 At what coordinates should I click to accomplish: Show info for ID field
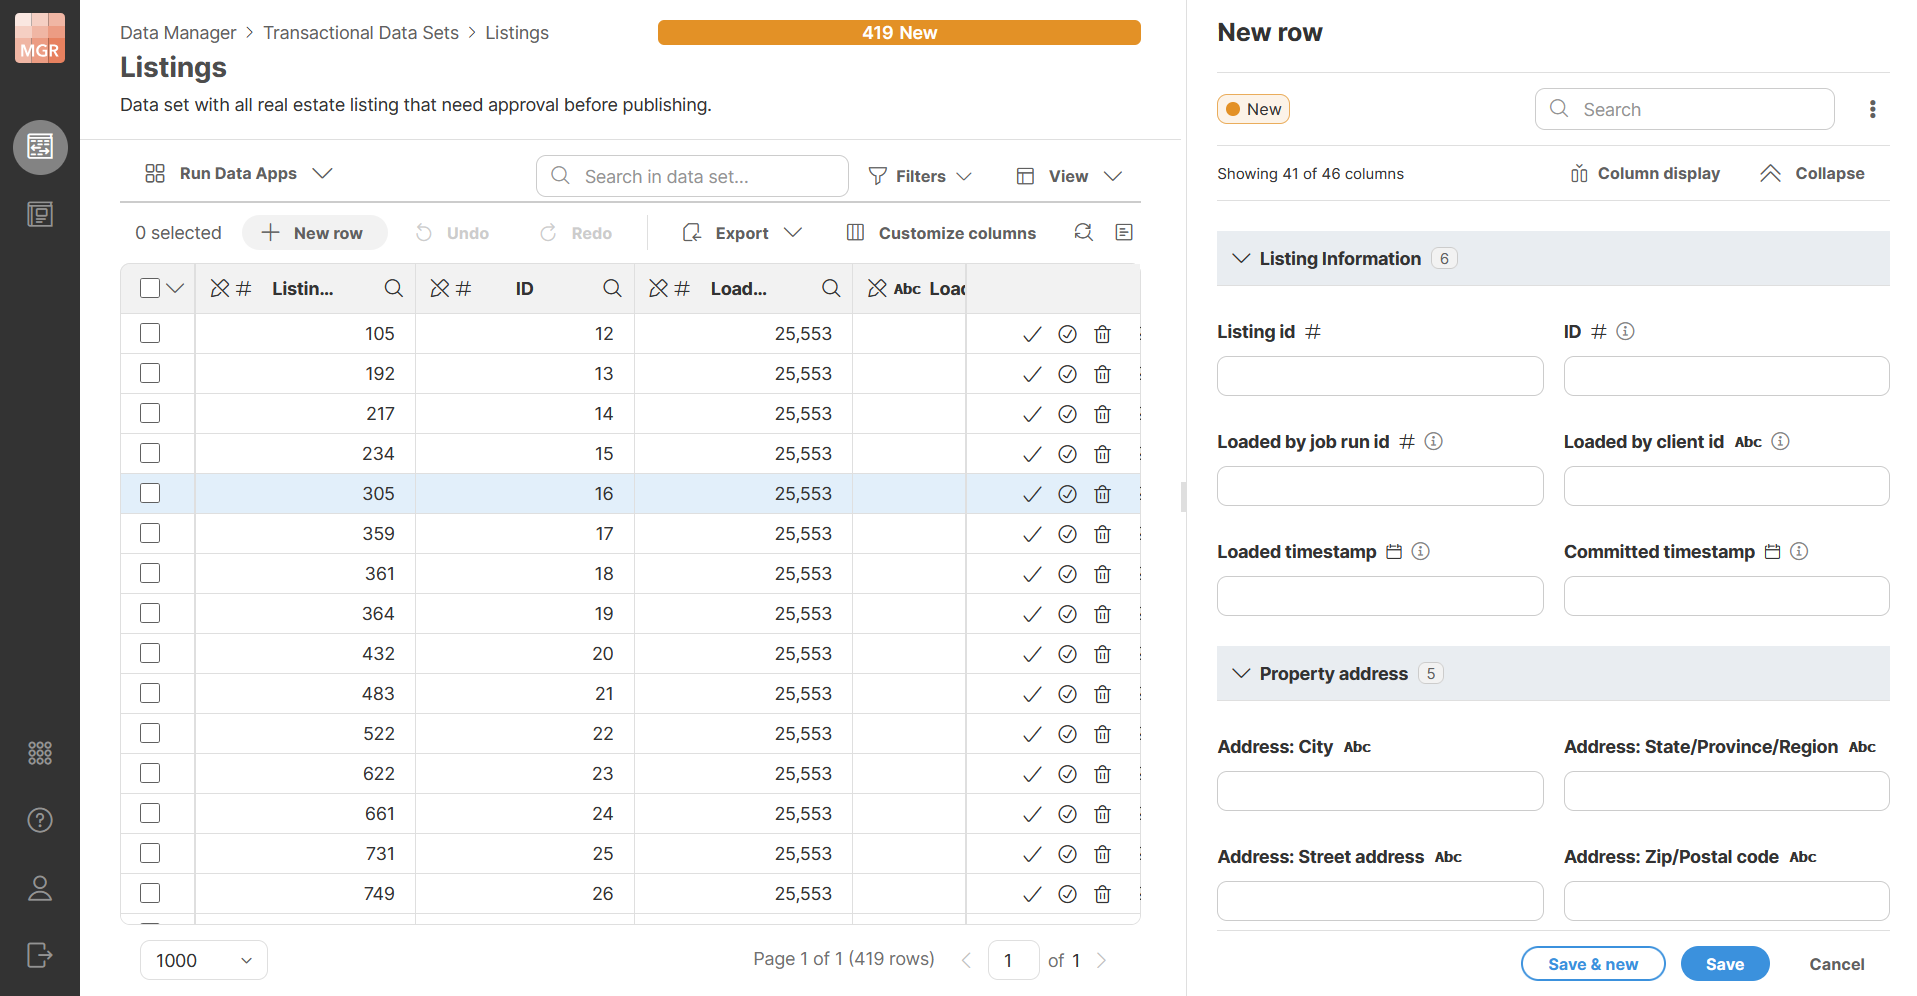1625,331
